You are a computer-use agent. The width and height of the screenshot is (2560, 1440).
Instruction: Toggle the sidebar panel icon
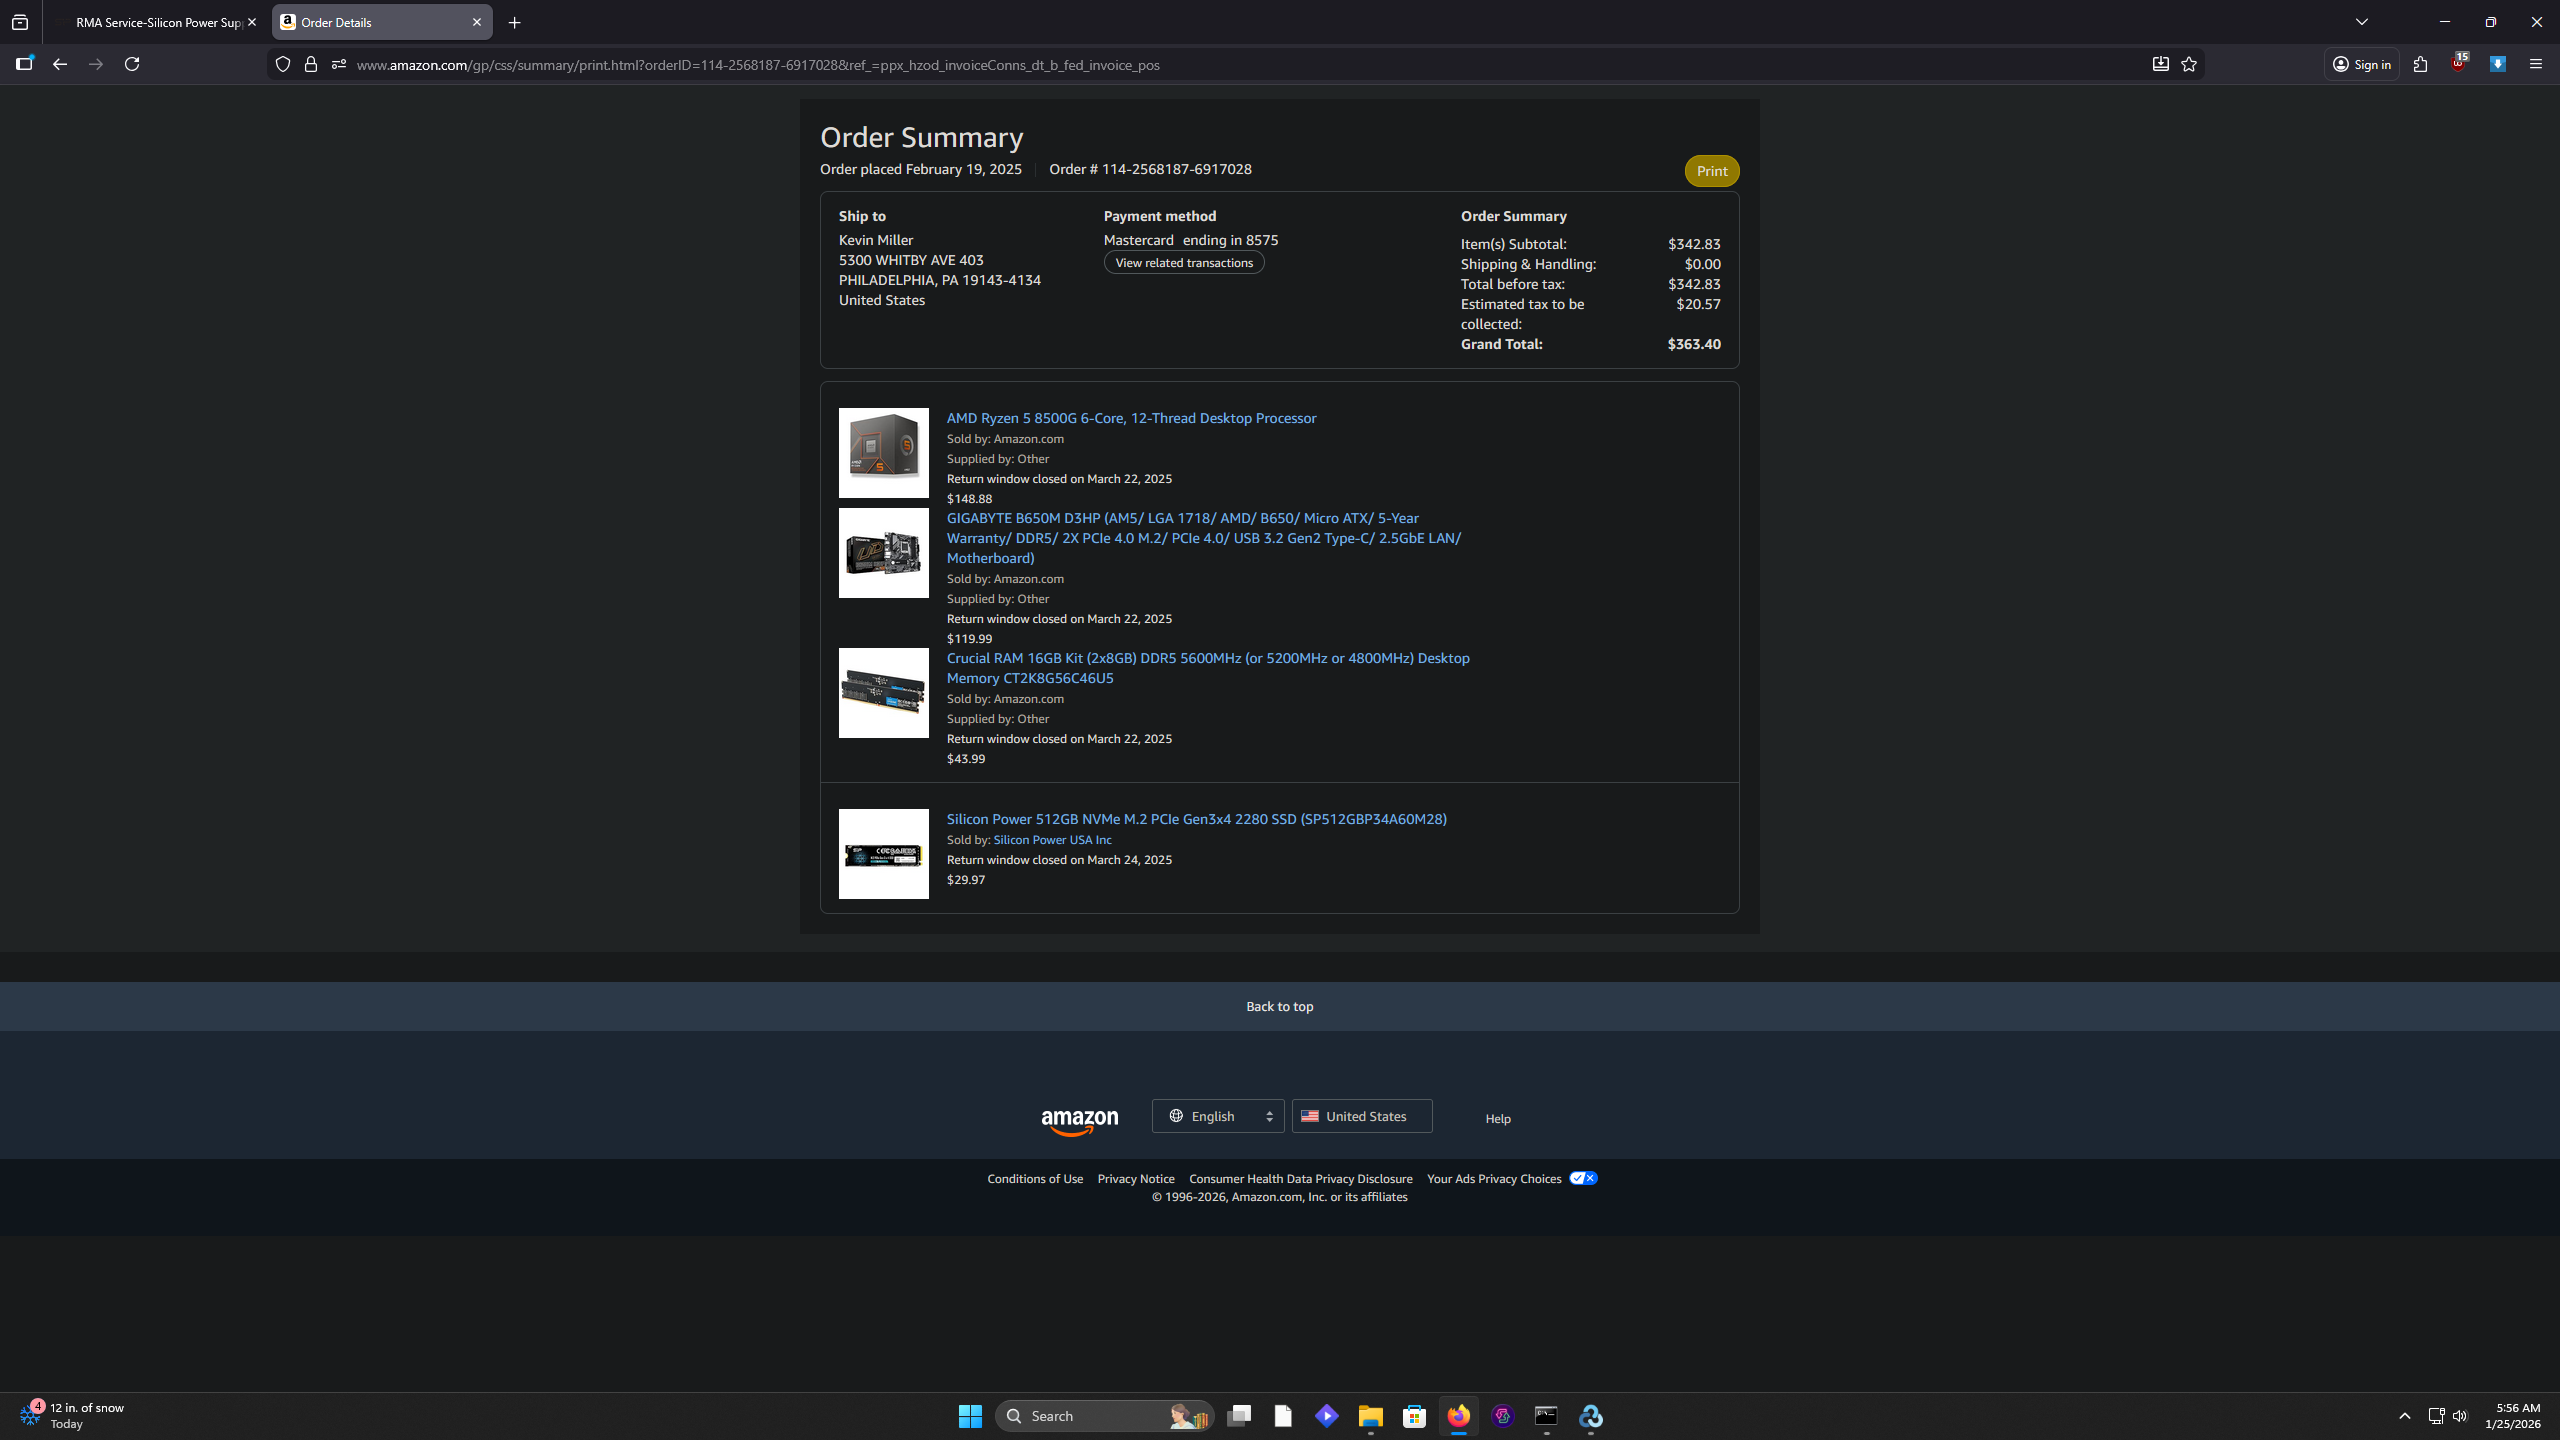click(24, 64)
